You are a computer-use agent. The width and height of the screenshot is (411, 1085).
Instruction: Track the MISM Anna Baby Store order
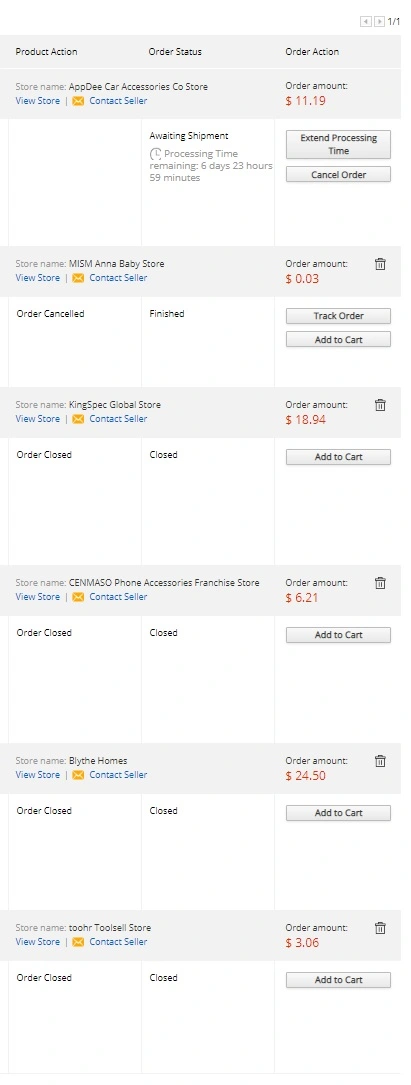338,316
